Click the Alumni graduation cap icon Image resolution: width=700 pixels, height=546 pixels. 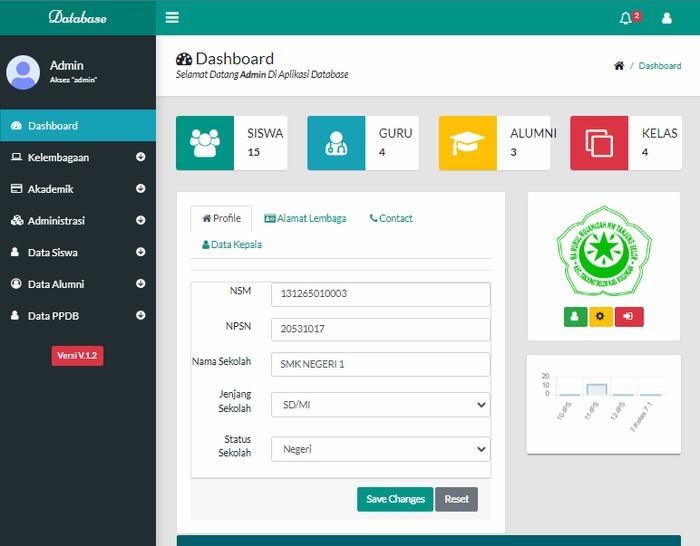coord(467,143)
